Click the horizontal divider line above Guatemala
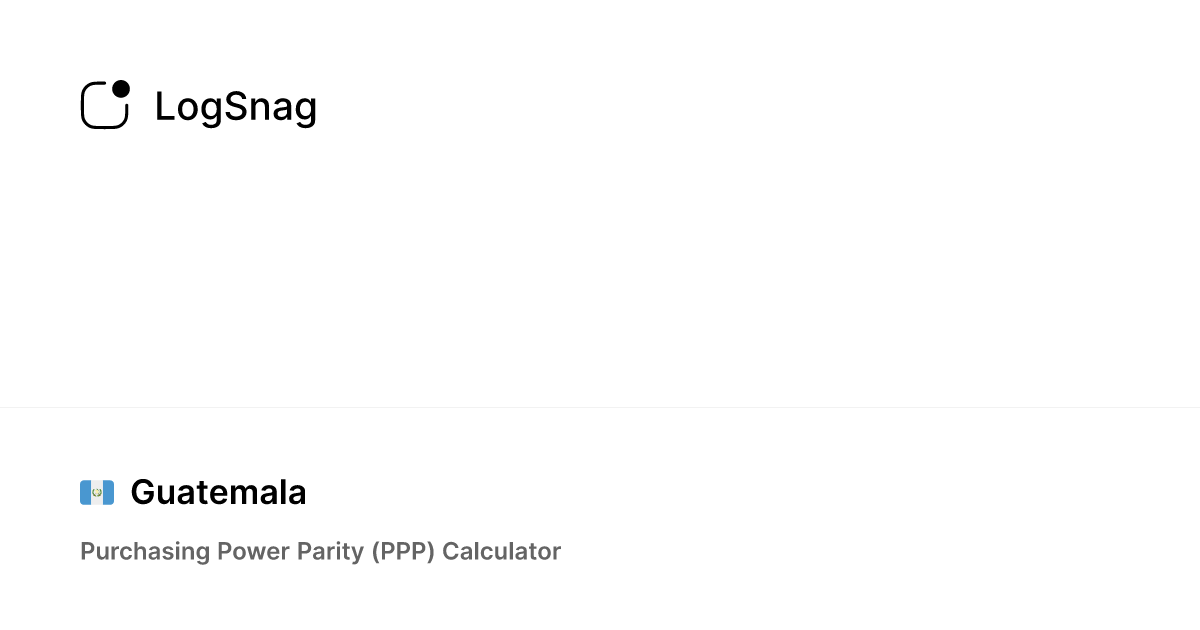The height and width of the screenshot is (630, 1200). [600, 407]
